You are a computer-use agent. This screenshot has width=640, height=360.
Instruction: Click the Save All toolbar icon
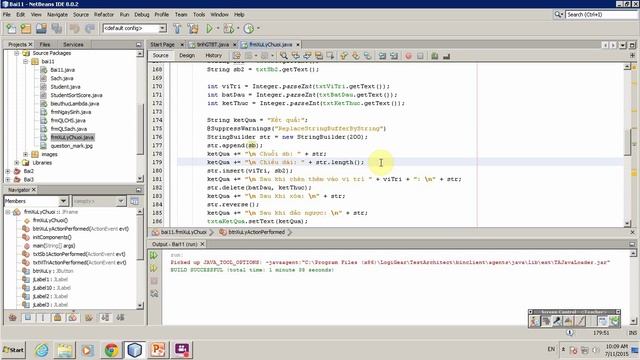pos(57,29)
